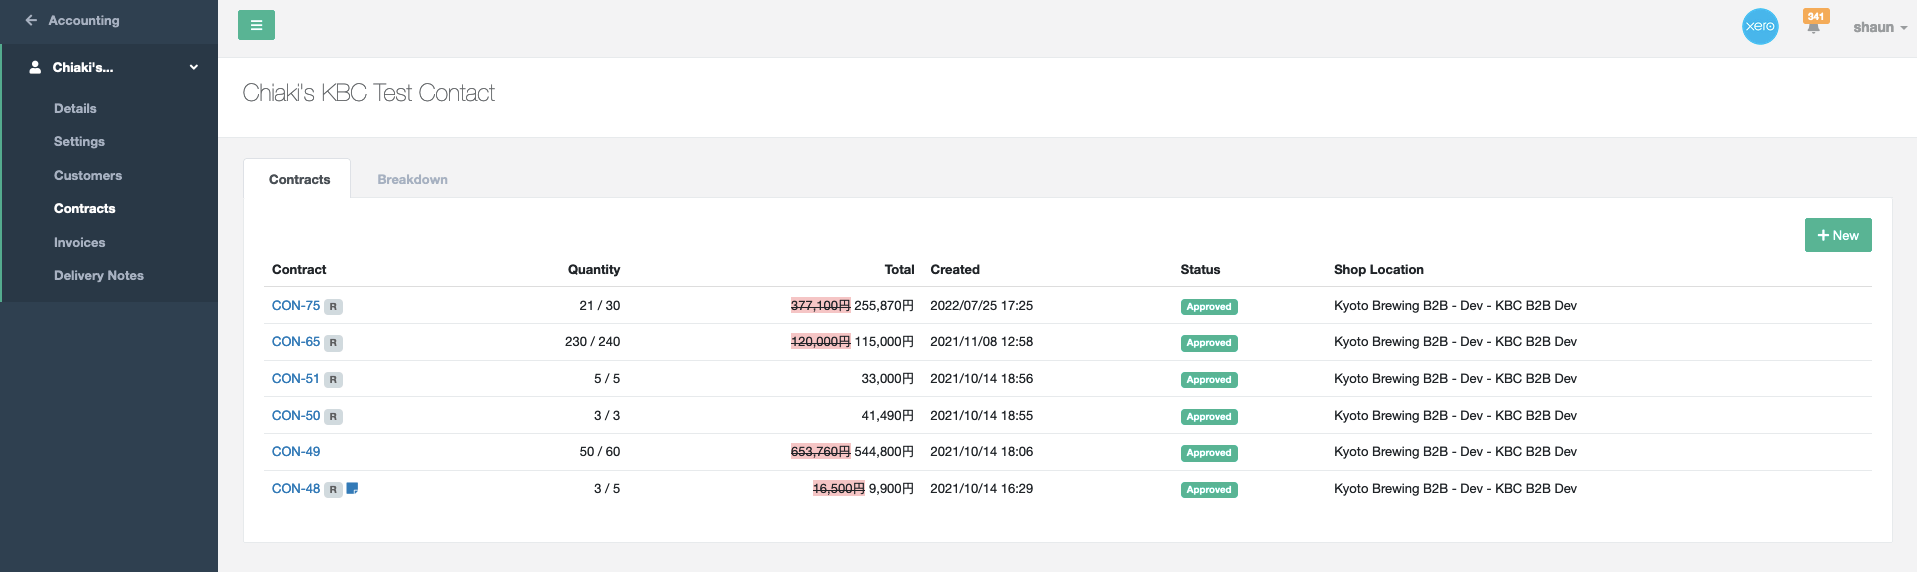Open contract CON-48 link
1917x572 pixels.
pos(296,488)
